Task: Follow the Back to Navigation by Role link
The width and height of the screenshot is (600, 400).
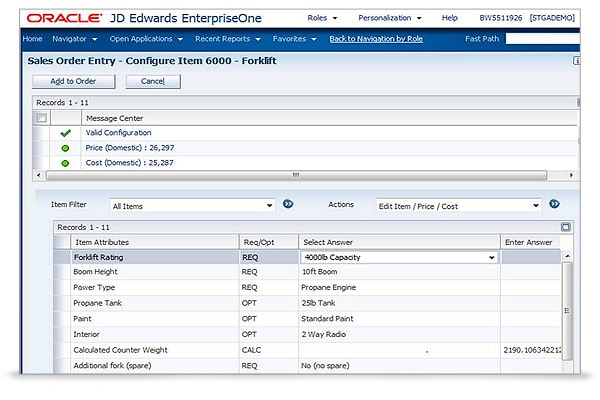Action: point(377,39)
